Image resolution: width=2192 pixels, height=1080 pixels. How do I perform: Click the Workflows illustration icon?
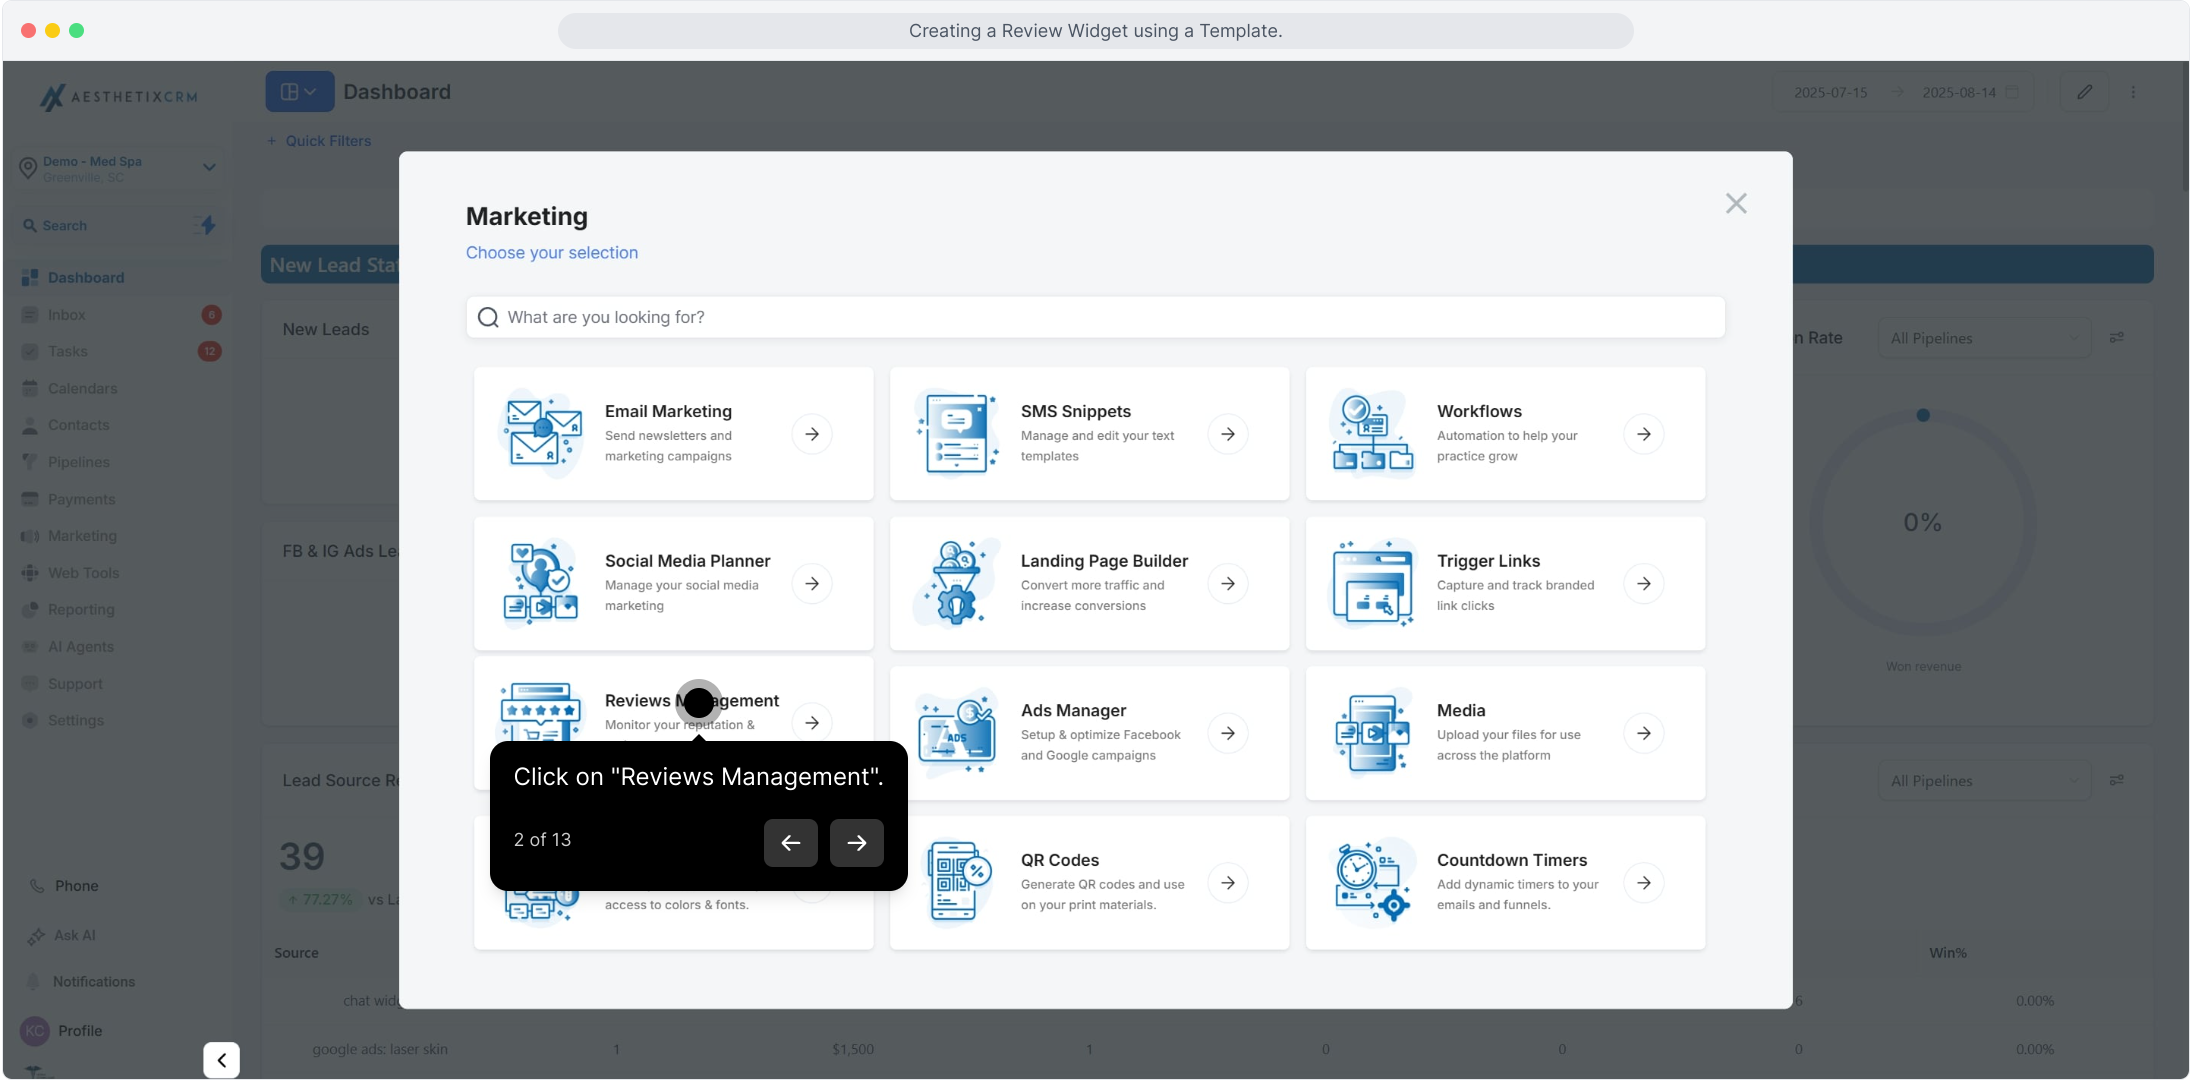click(x=1372, y=434)
